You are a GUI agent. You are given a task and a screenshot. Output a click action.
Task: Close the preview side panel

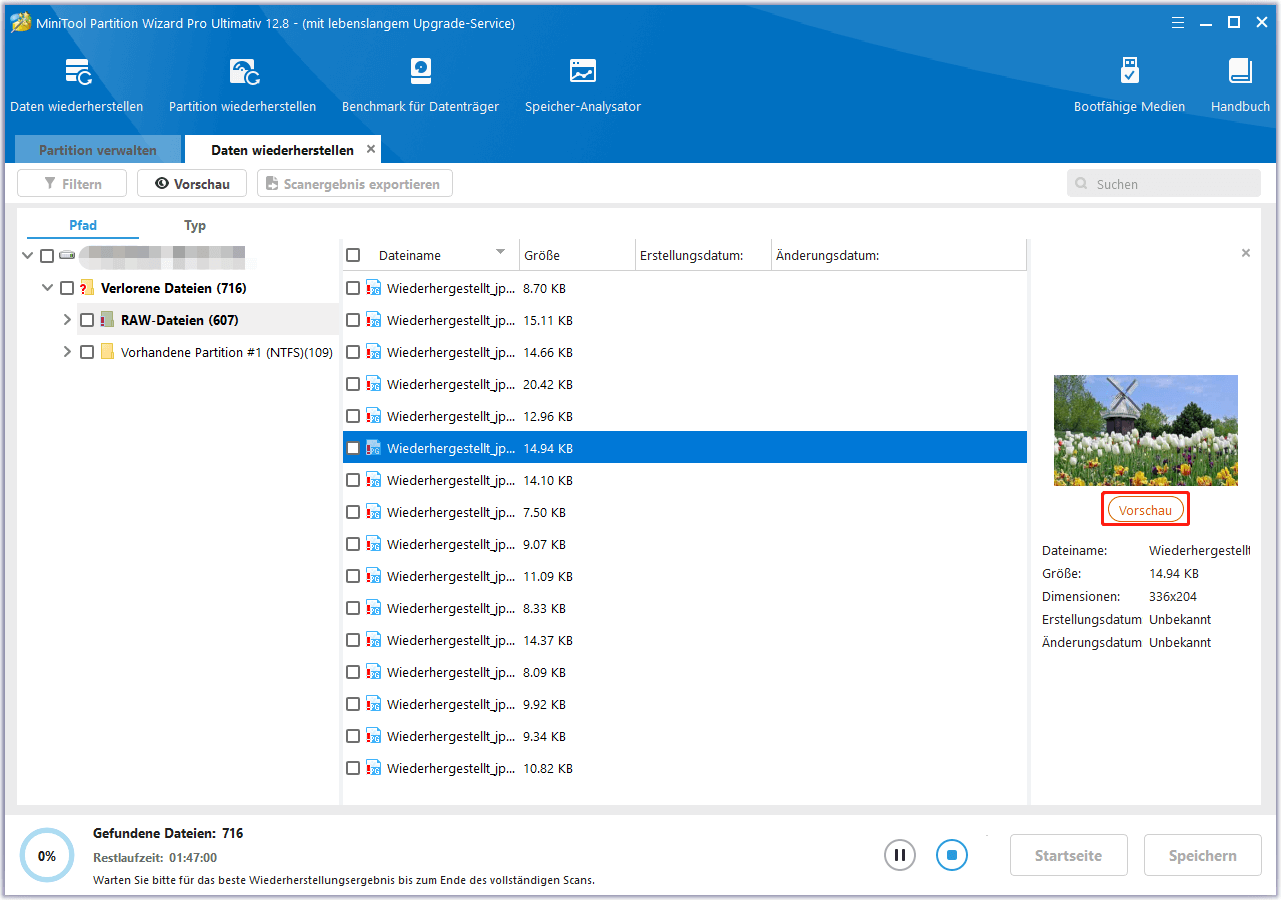1246,253
